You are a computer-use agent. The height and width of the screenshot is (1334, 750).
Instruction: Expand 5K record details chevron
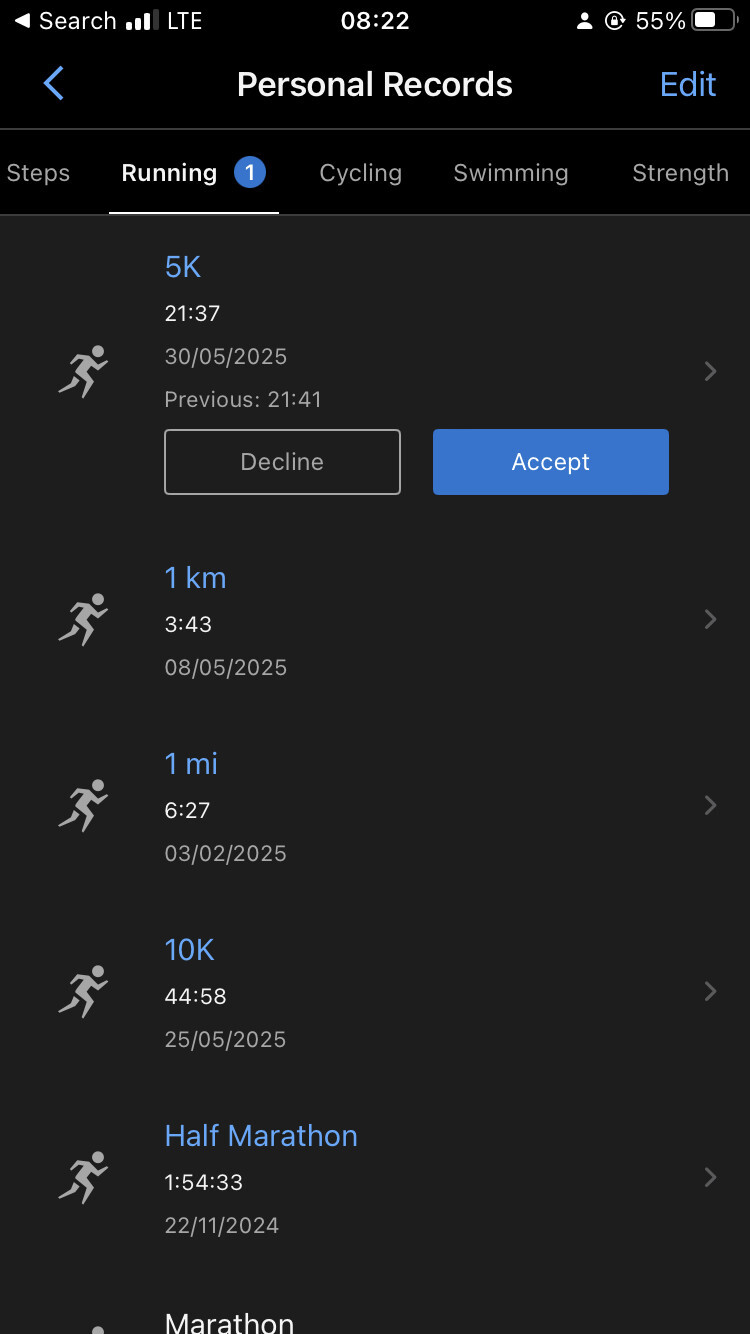710,372
